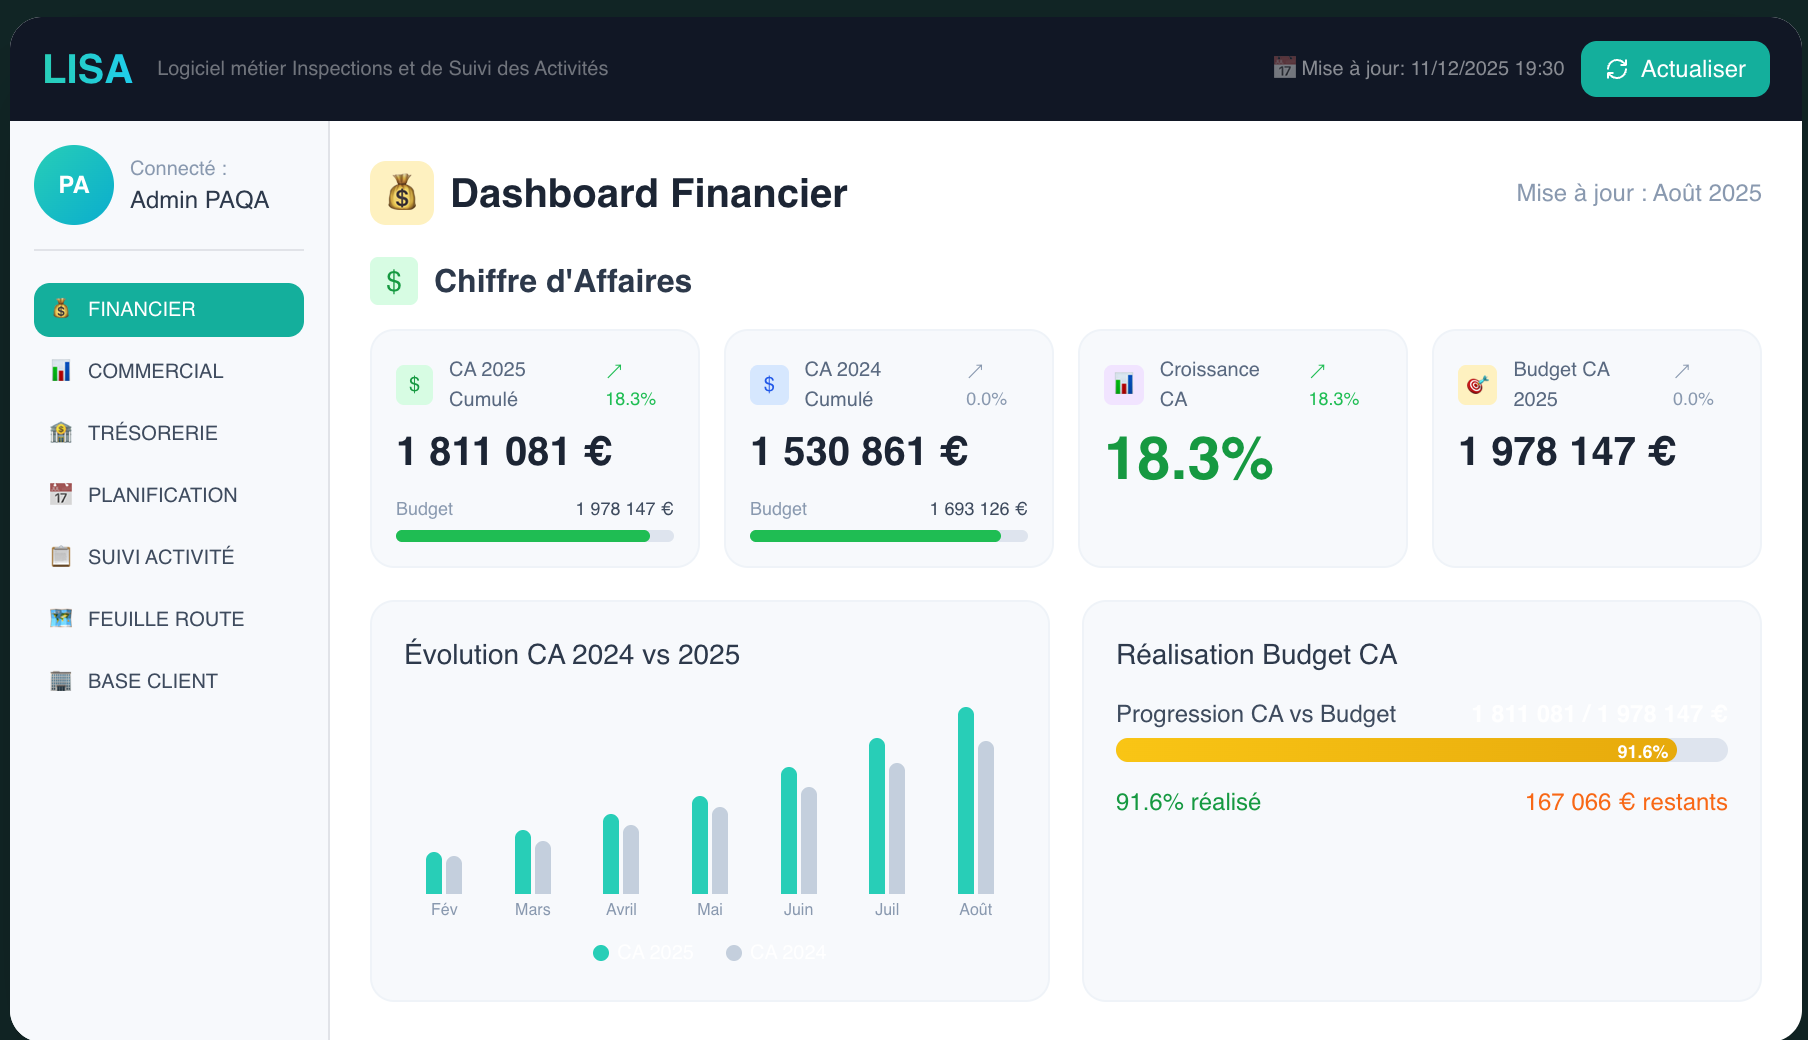Open the COMMERCIAL menu entry
This screenshot has width=1808, height=1040.
155,370
